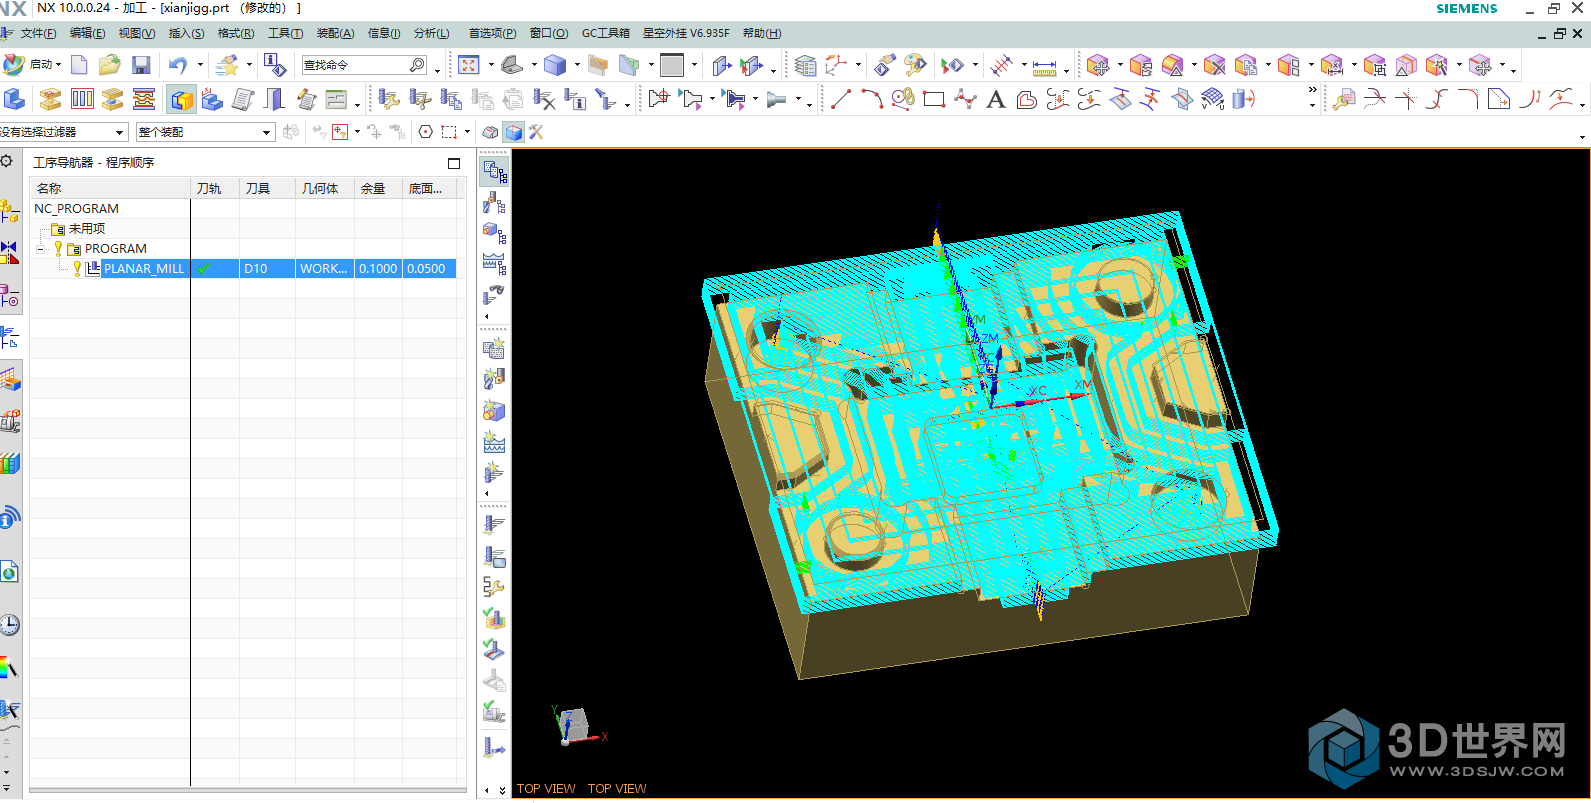Open a file with the folder icon
Viewport: 1591px width, 803px height.
point(109,65)
